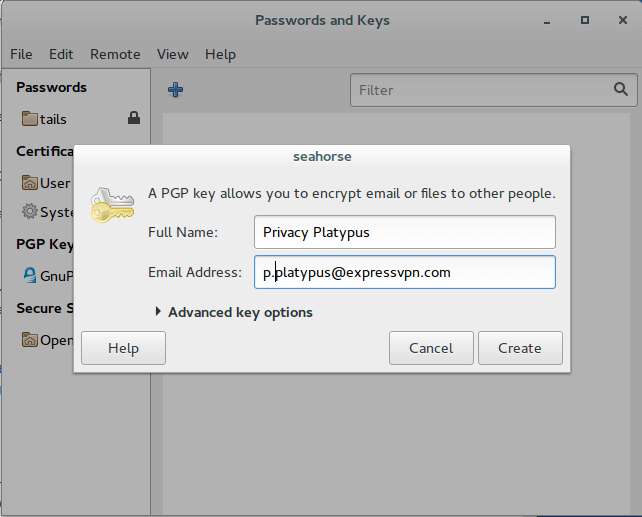Click the padlock icon beside tails
Screen dimensions: 642x517
[134, 118]
